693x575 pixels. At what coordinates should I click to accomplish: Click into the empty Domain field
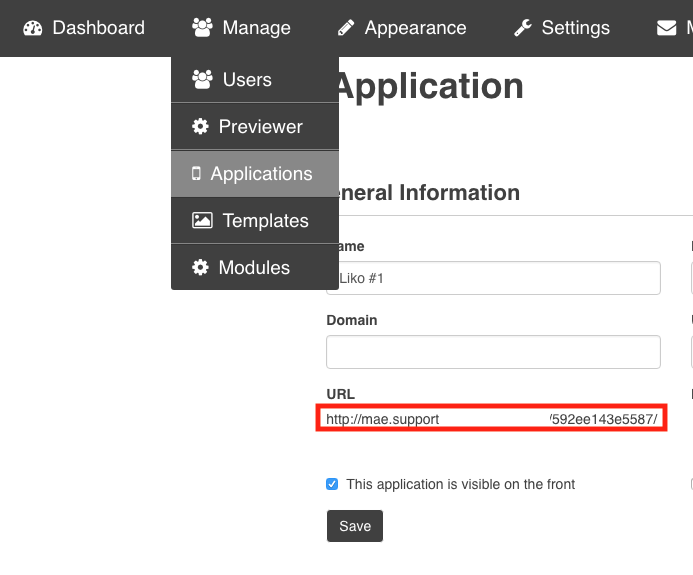(493, 352)
